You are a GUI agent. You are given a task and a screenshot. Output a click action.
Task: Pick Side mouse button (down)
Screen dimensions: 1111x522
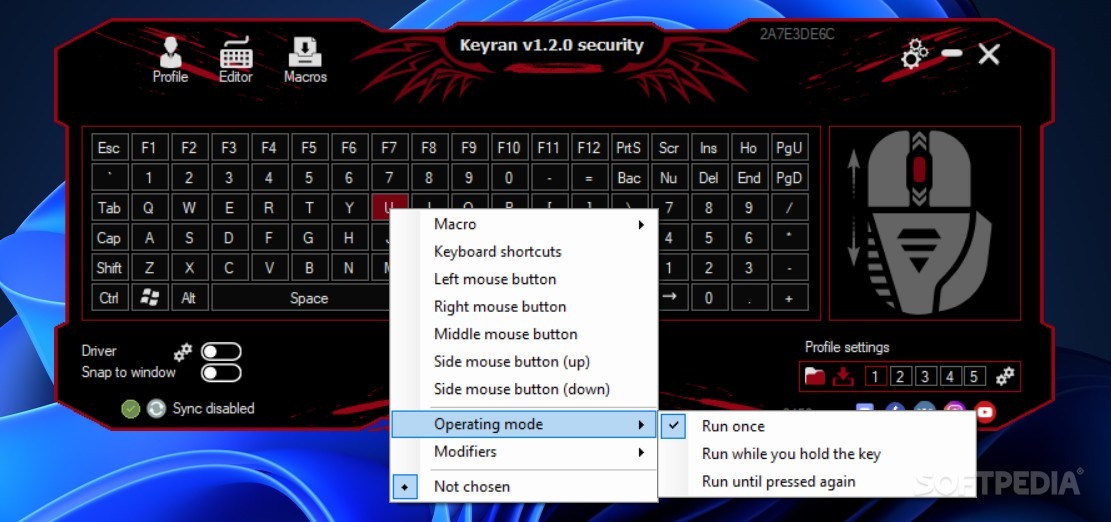(x=524, y=389)
